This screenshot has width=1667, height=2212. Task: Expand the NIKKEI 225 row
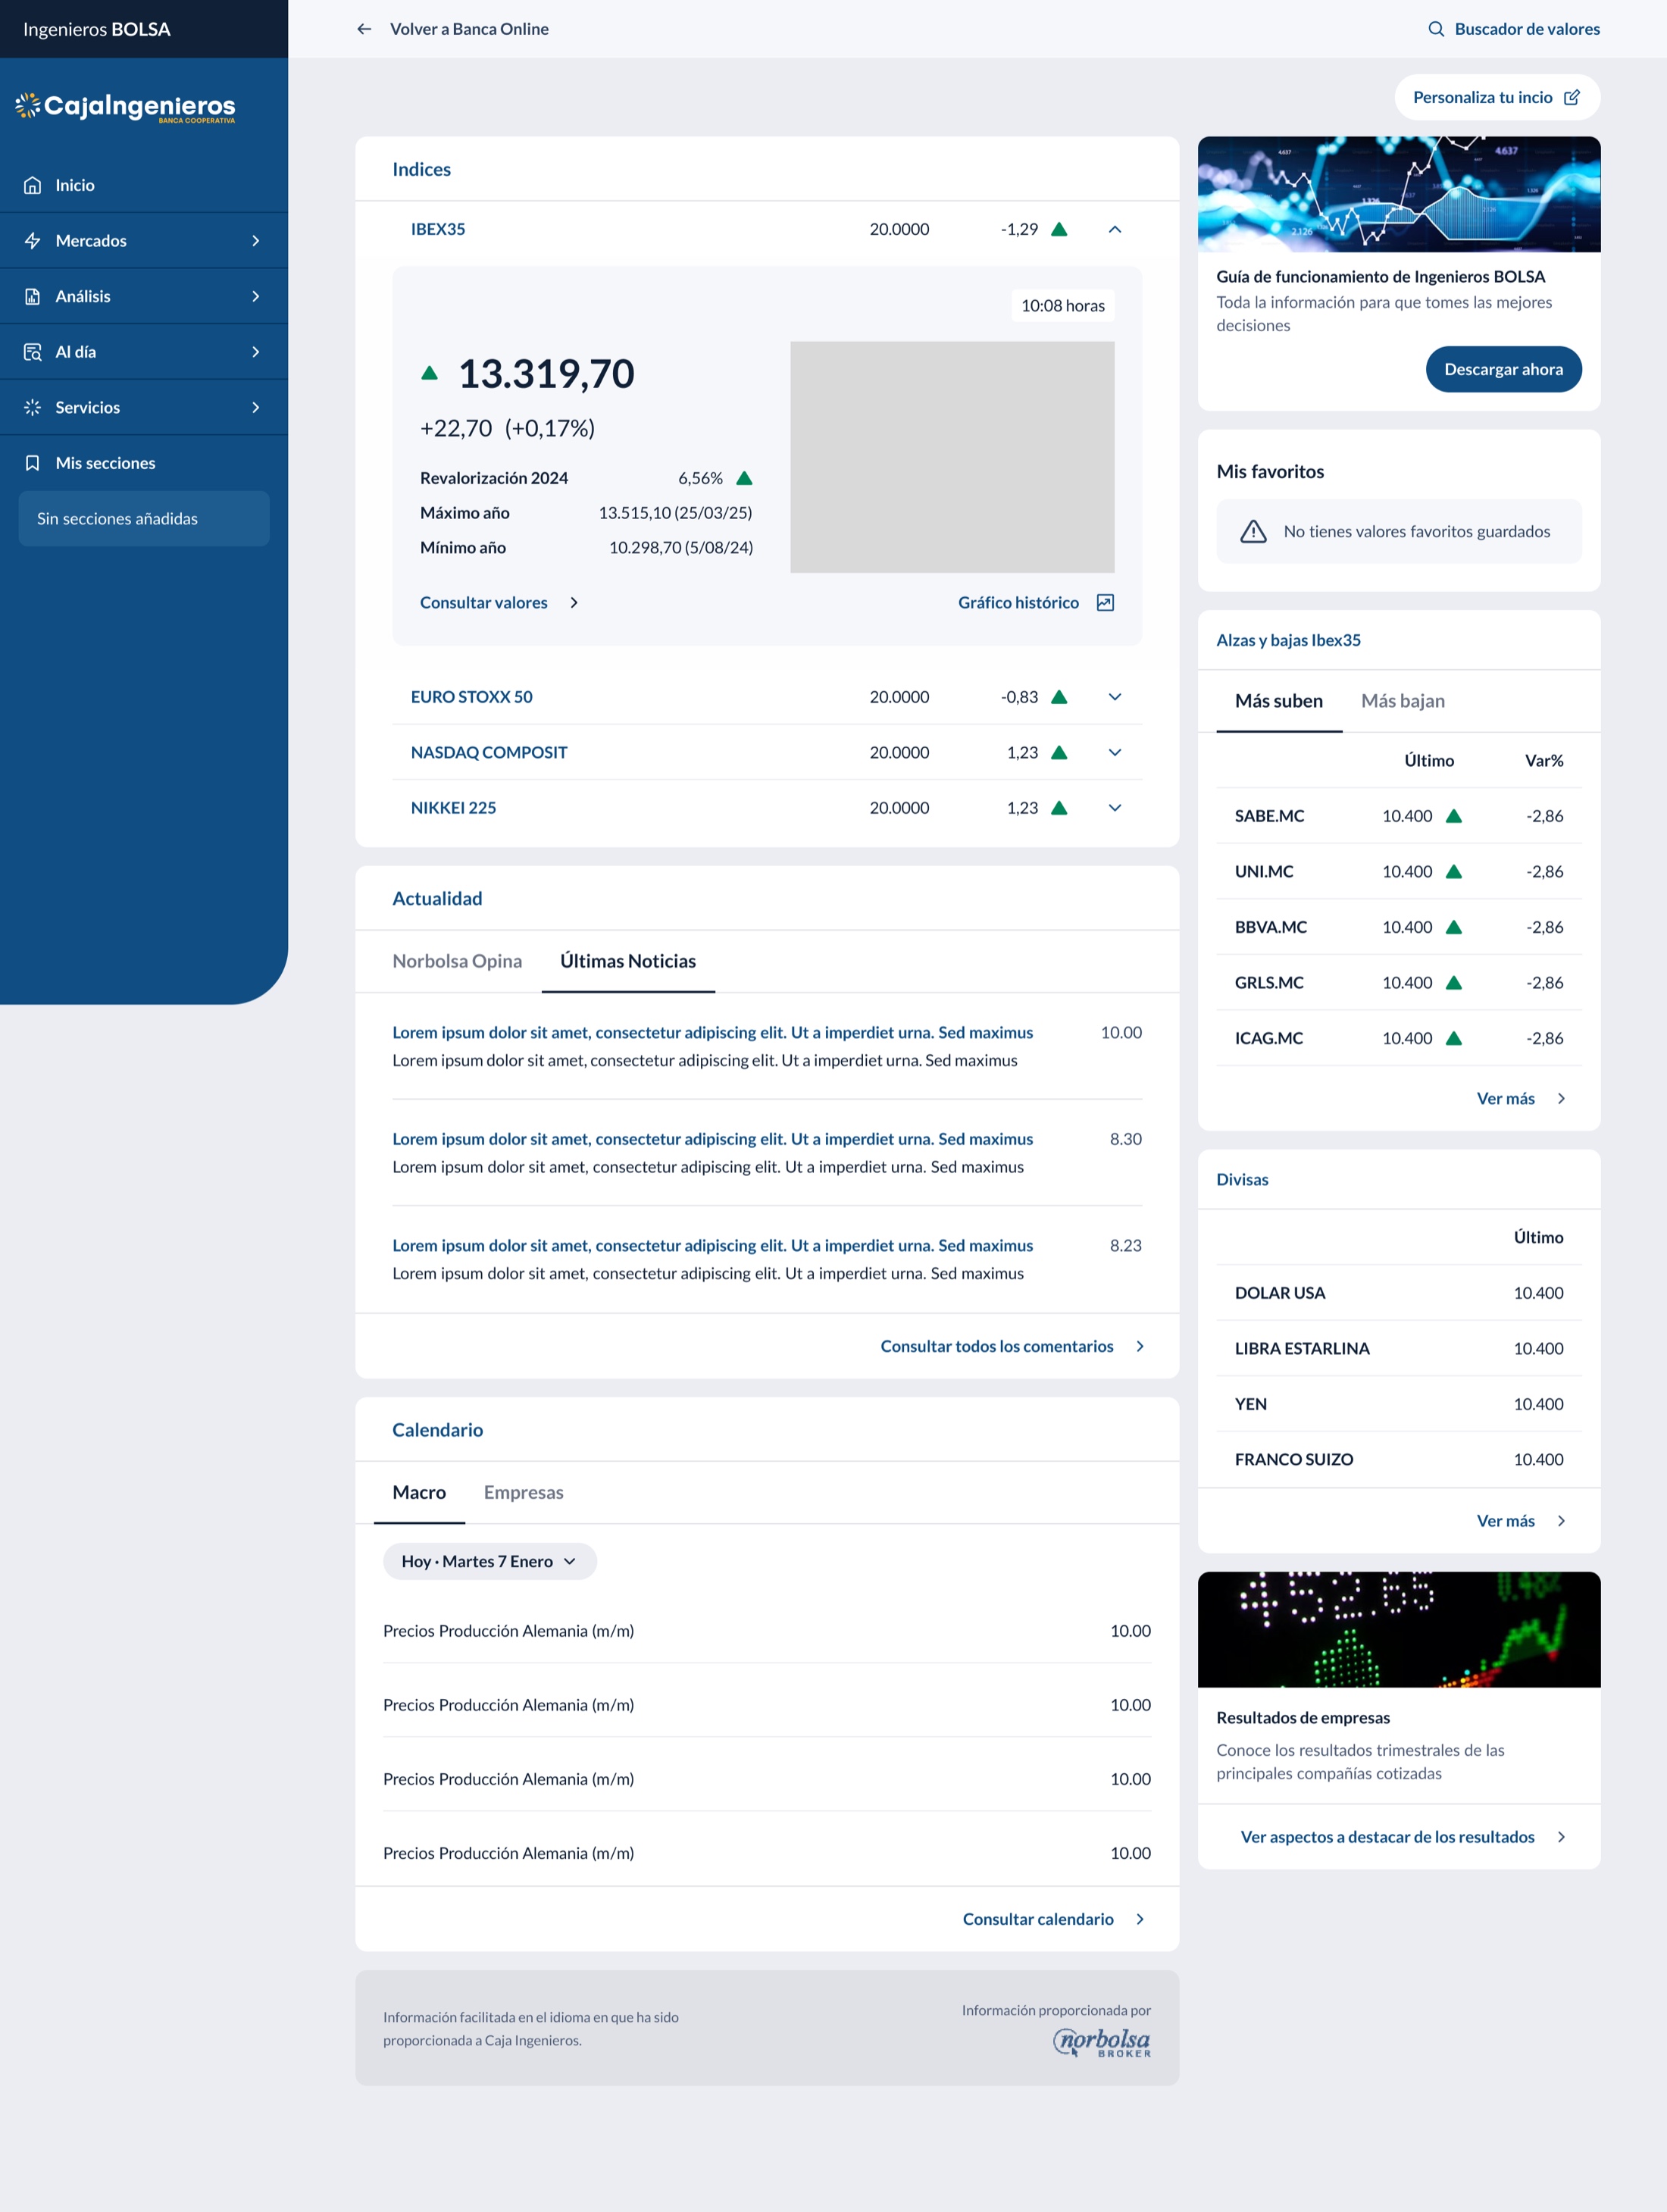[x=1115, y=808]
